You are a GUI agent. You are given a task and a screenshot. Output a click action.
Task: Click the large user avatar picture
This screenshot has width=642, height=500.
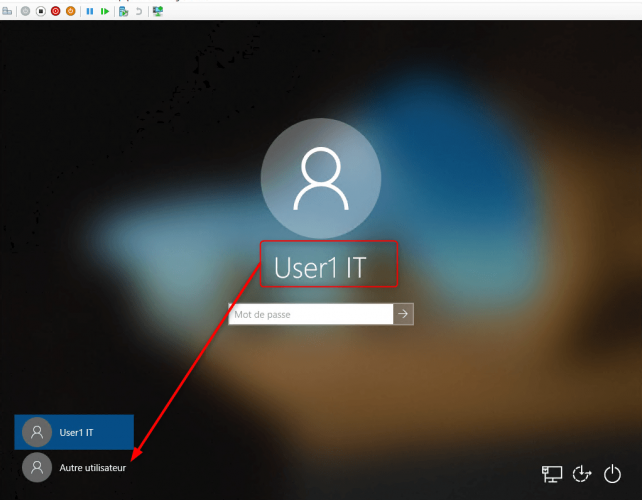point(320,179)
